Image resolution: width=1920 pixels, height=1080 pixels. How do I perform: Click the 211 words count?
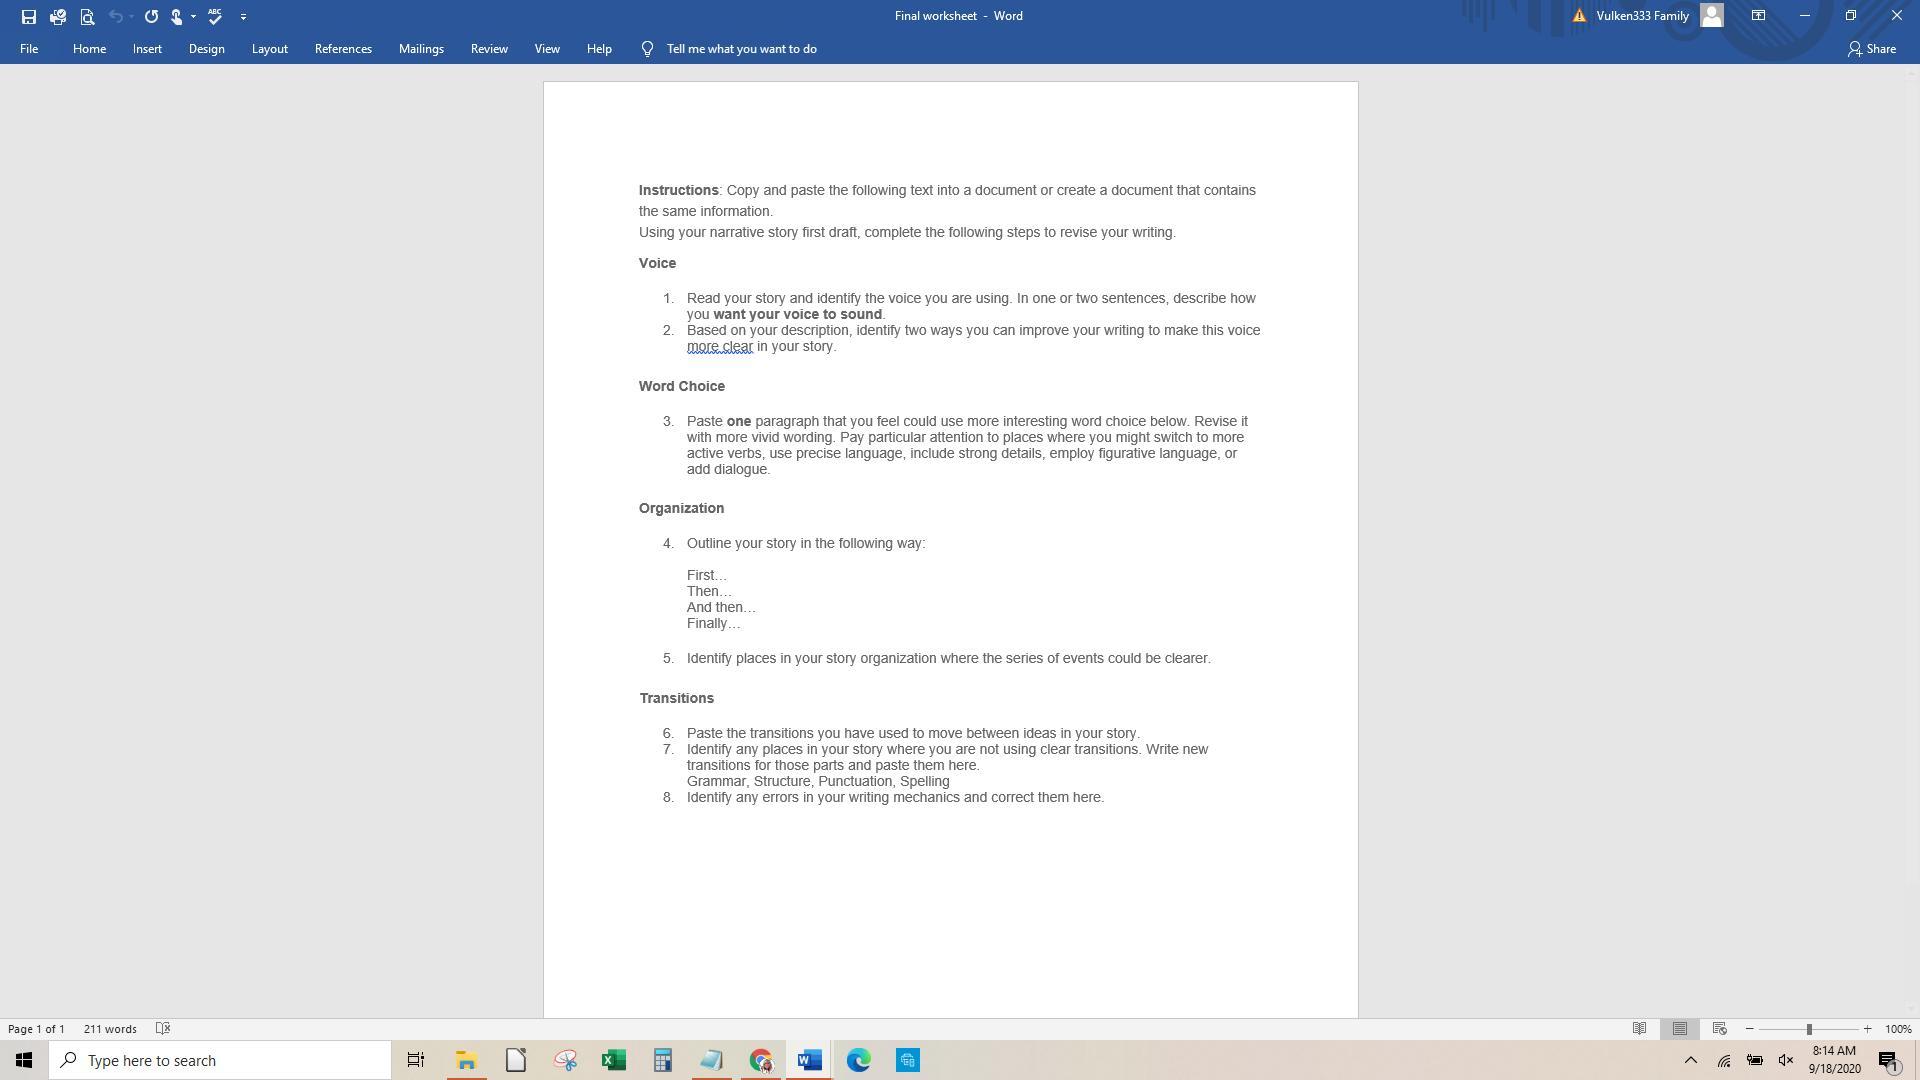pos(110,1028)
